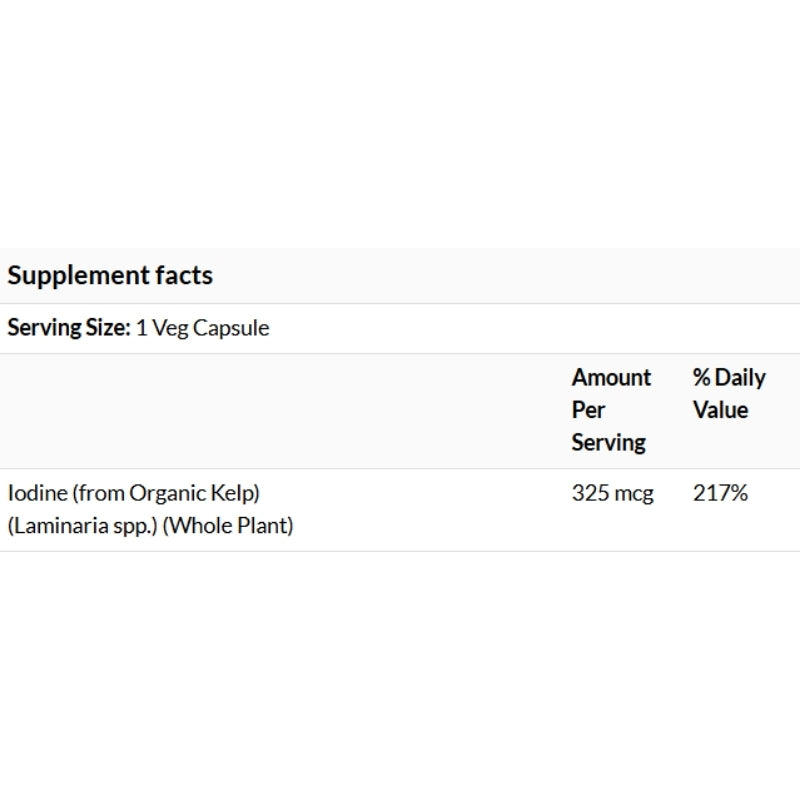This screenshot has height=800, width=800.
Task: Click the word Iodine in ingredient row
Action: pos(37,493)
